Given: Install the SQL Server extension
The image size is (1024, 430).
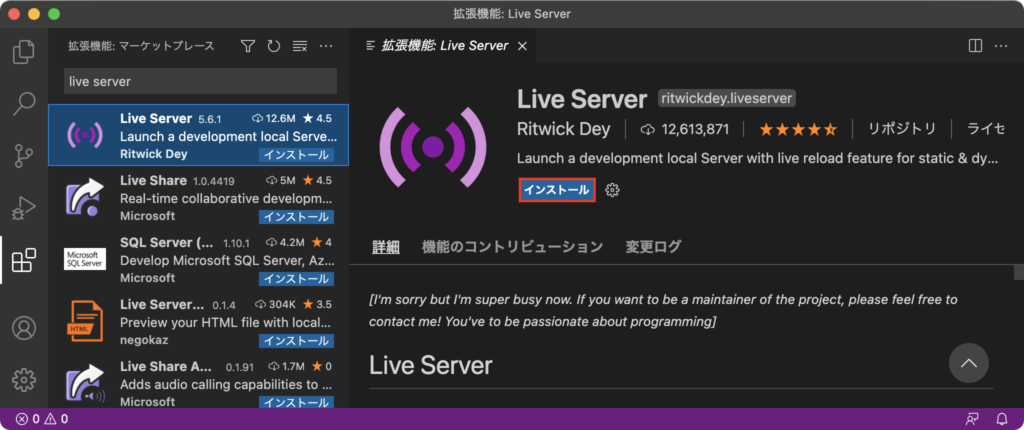Looking at the screenshot, I should pos(296,278).
